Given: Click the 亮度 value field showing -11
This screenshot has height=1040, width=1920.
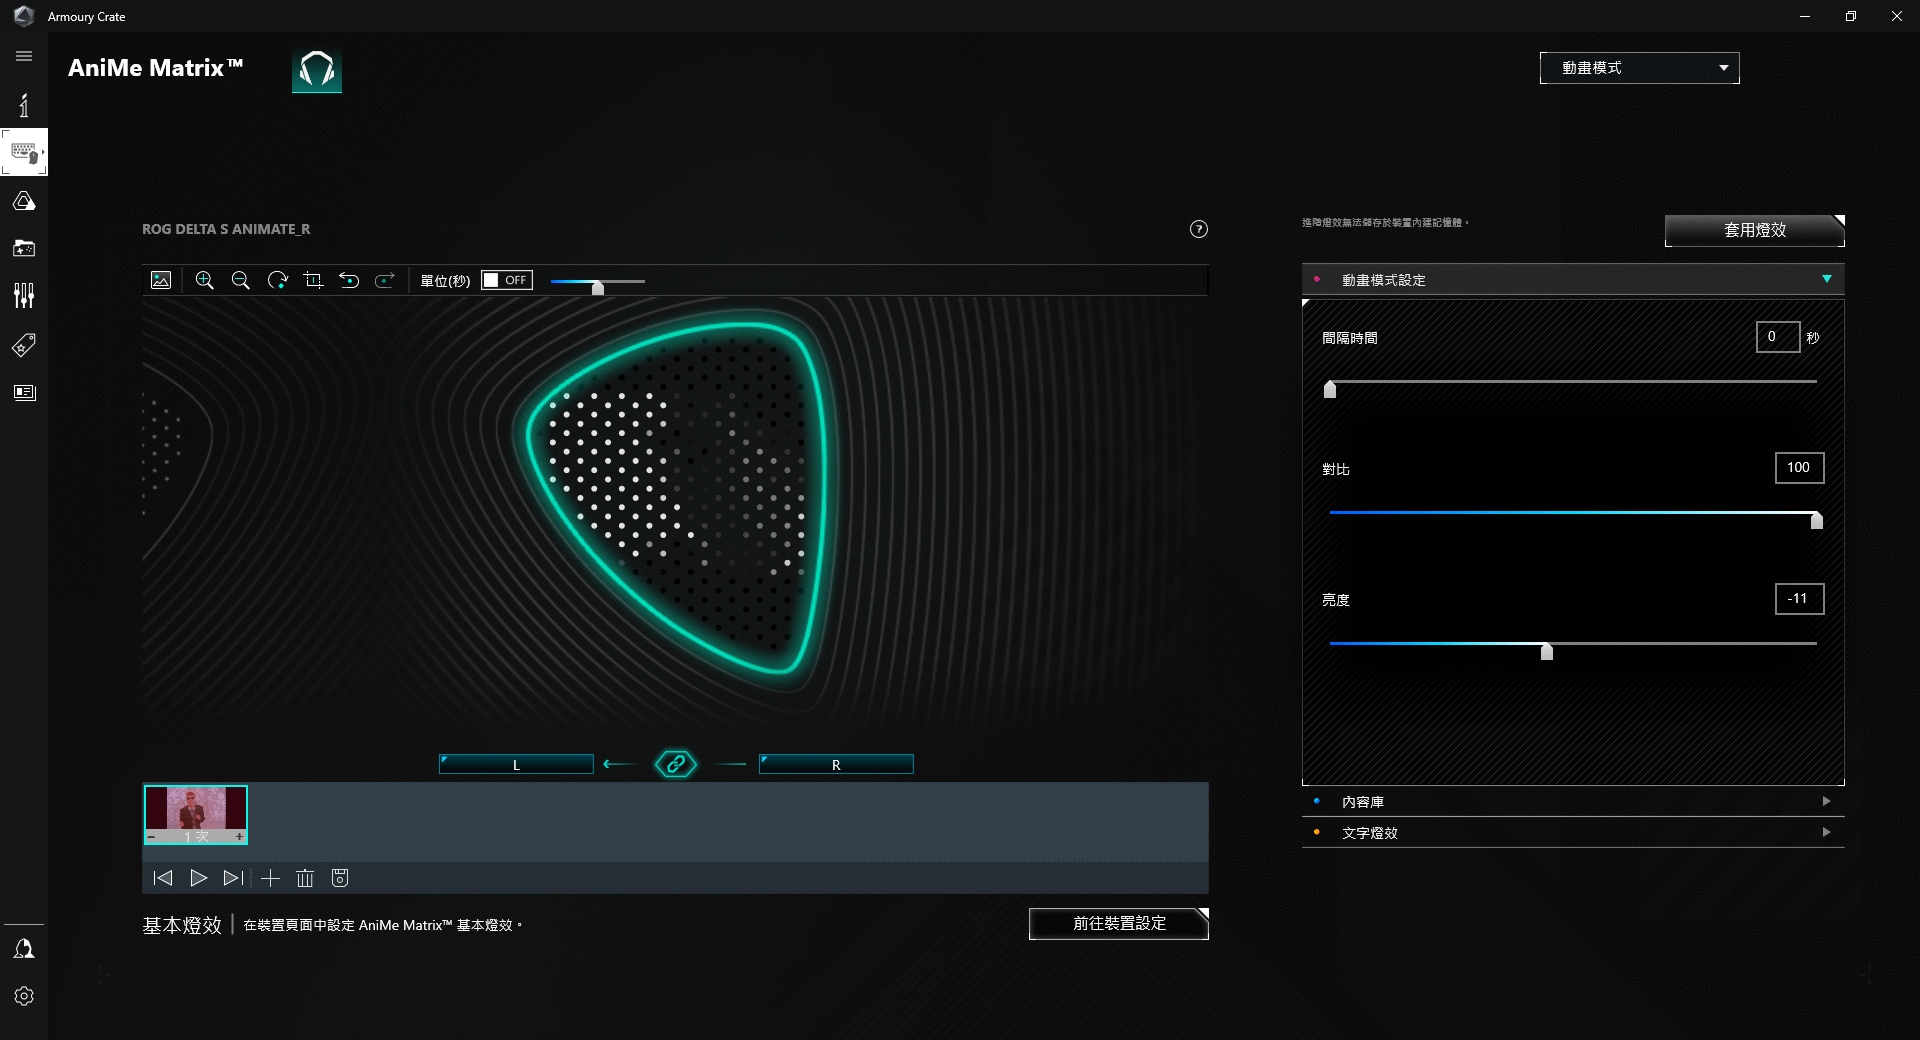Looking at the screenshot, I should (1799, 599).
